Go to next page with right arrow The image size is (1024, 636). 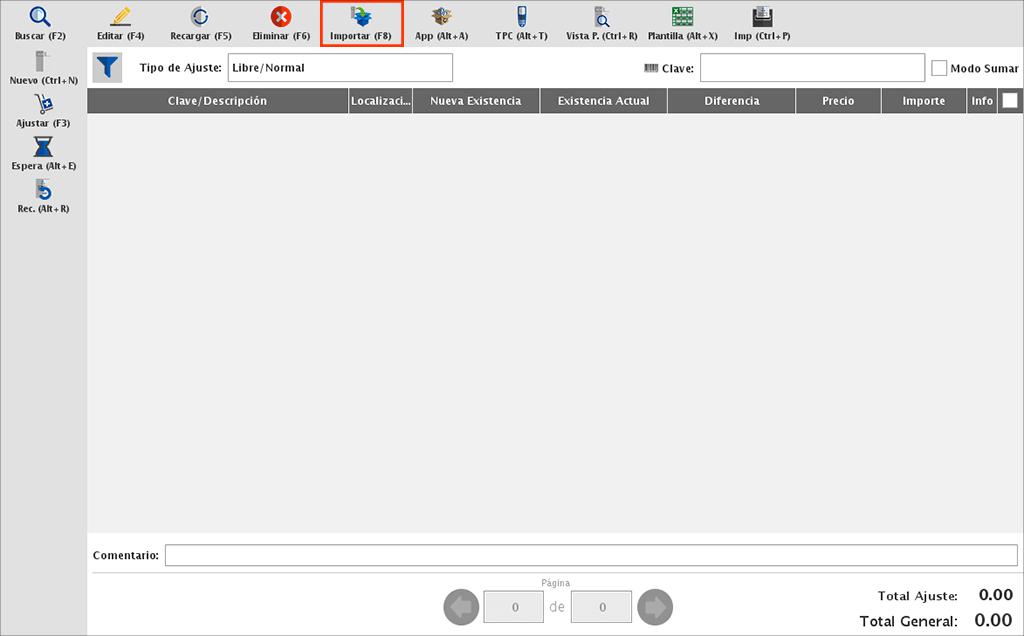[x=655, y=607]
